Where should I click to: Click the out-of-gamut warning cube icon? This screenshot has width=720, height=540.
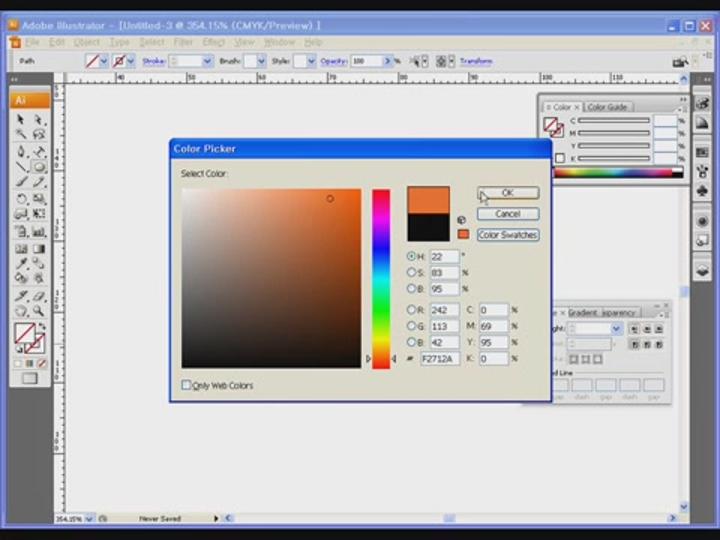coord(461,220)
